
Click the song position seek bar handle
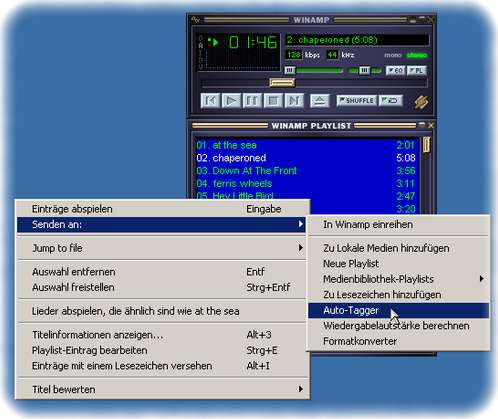282,82
